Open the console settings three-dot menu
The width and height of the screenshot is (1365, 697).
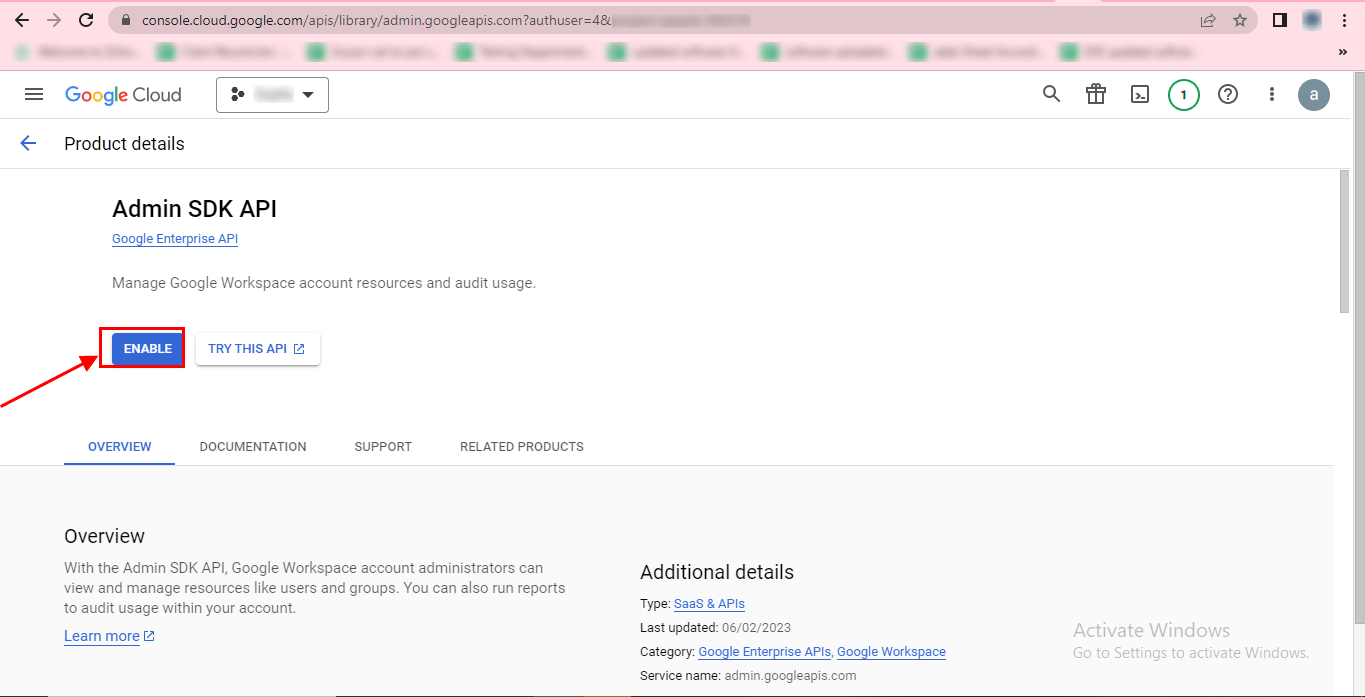[x=1272, y=94]
